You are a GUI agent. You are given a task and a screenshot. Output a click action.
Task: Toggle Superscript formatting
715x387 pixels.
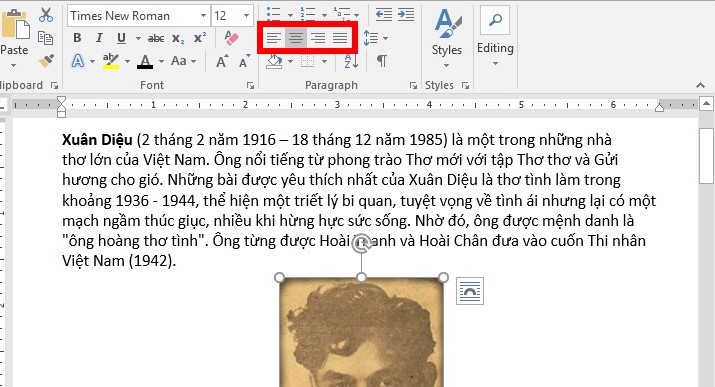[200, 38]
